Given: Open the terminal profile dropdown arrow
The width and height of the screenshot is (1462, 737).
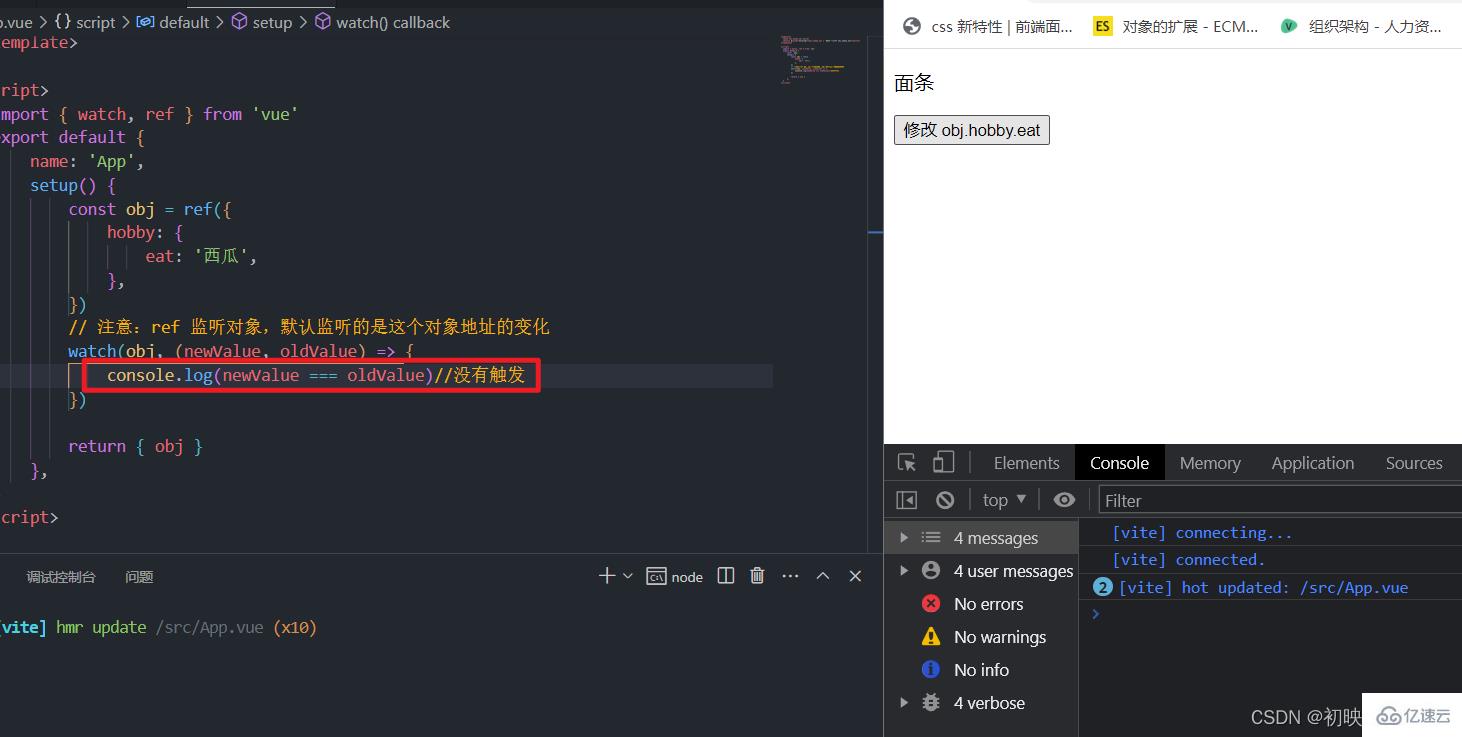Looking at the screenshot, I should click(x=625, y=575).
